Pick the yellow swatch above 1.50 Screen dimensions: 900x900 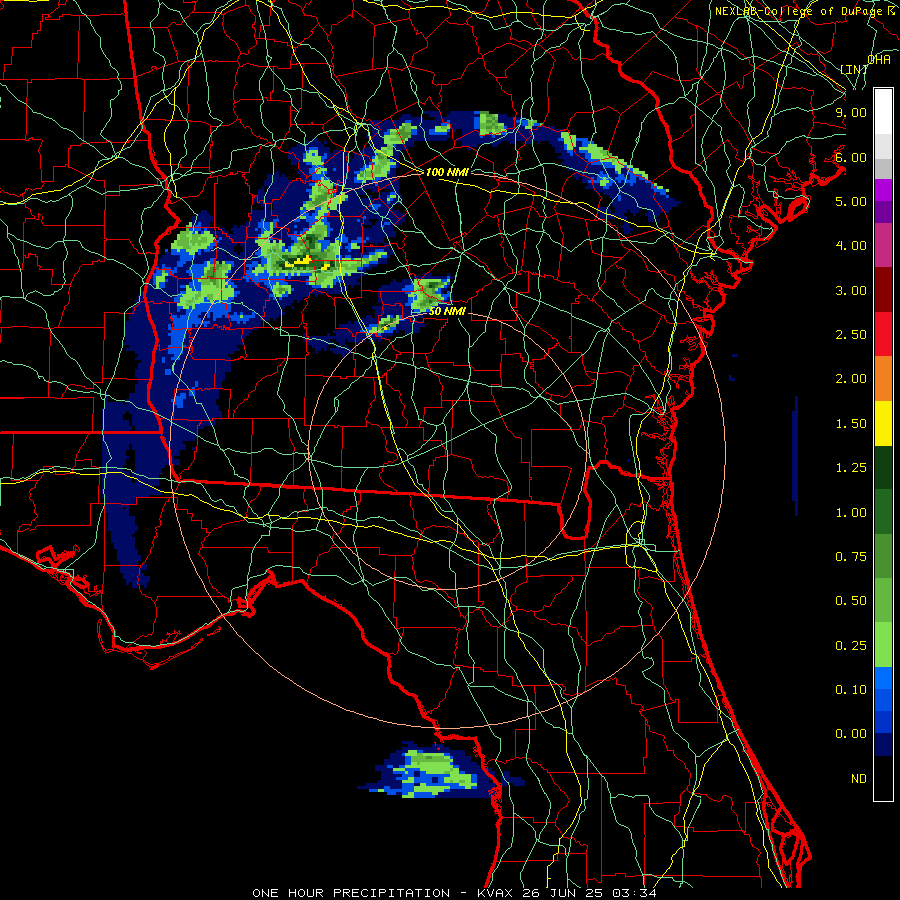(883, 423)
